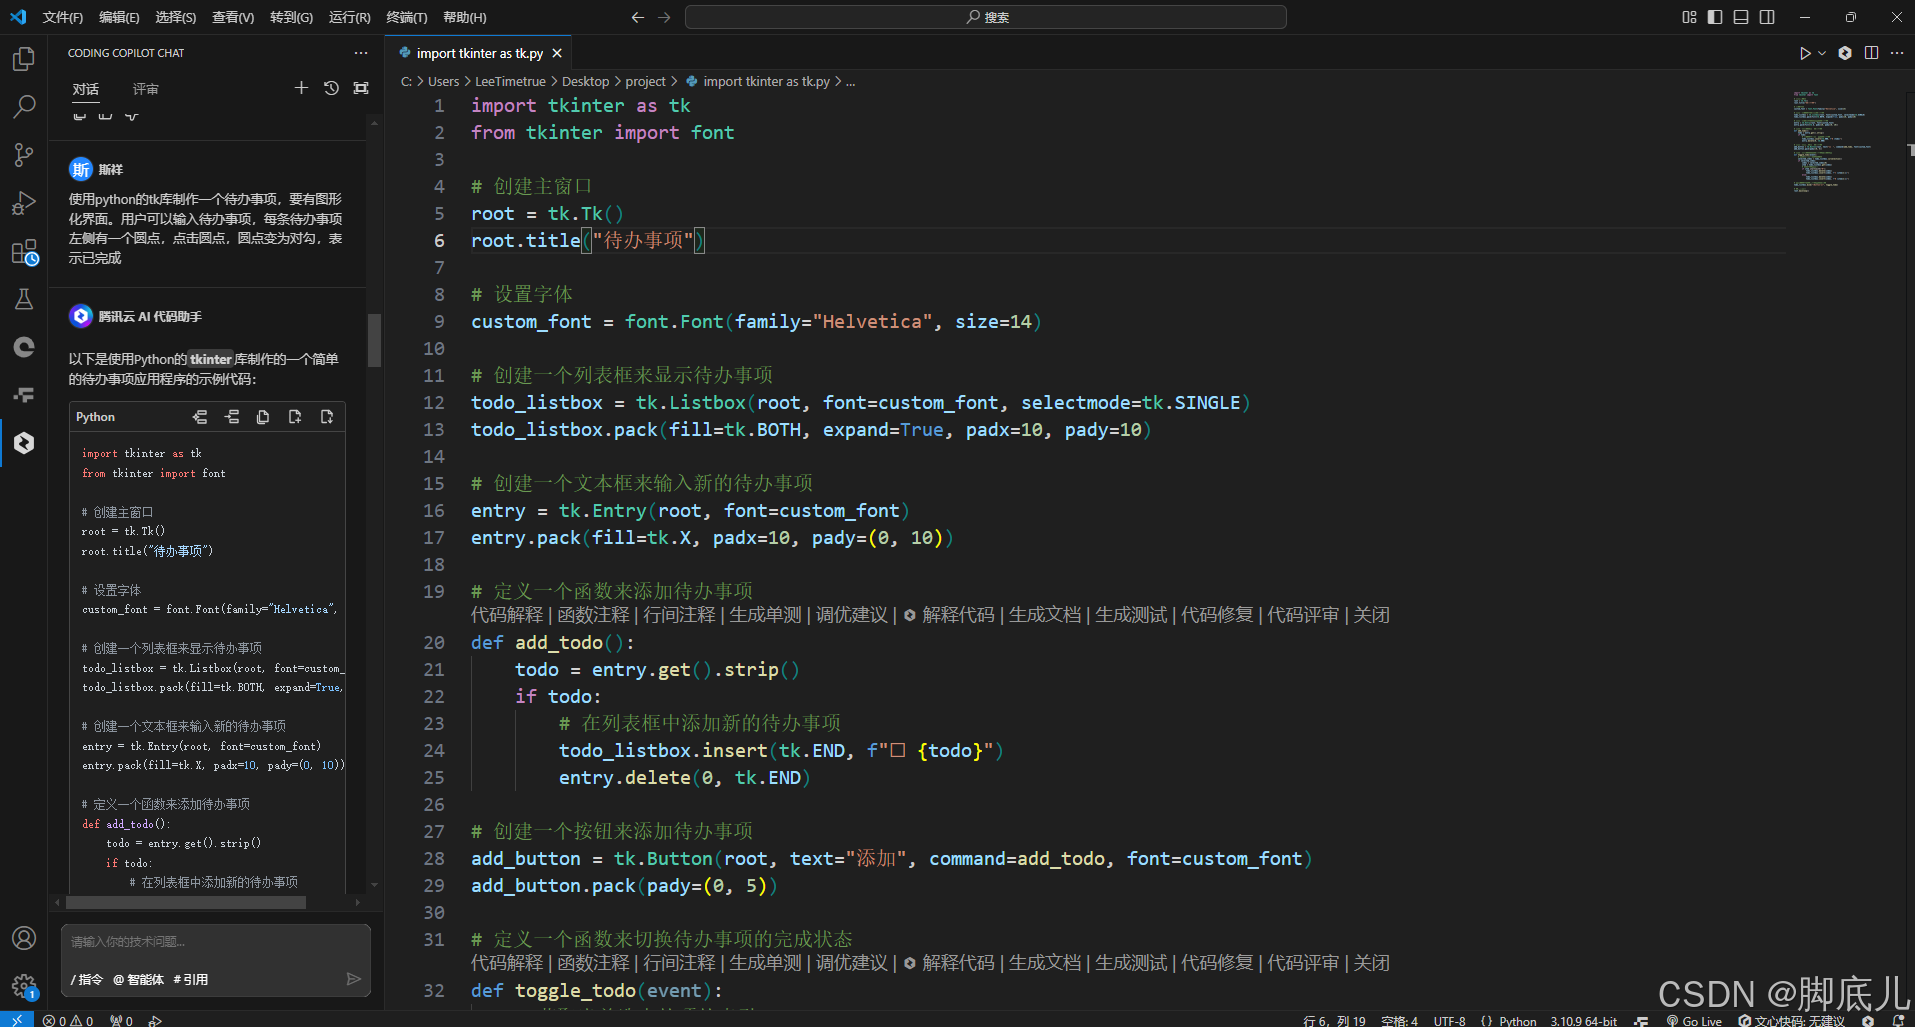Open the Extensions view
The width and height of the screenshot is (1915, 1027).
click(x=24, y=252)
